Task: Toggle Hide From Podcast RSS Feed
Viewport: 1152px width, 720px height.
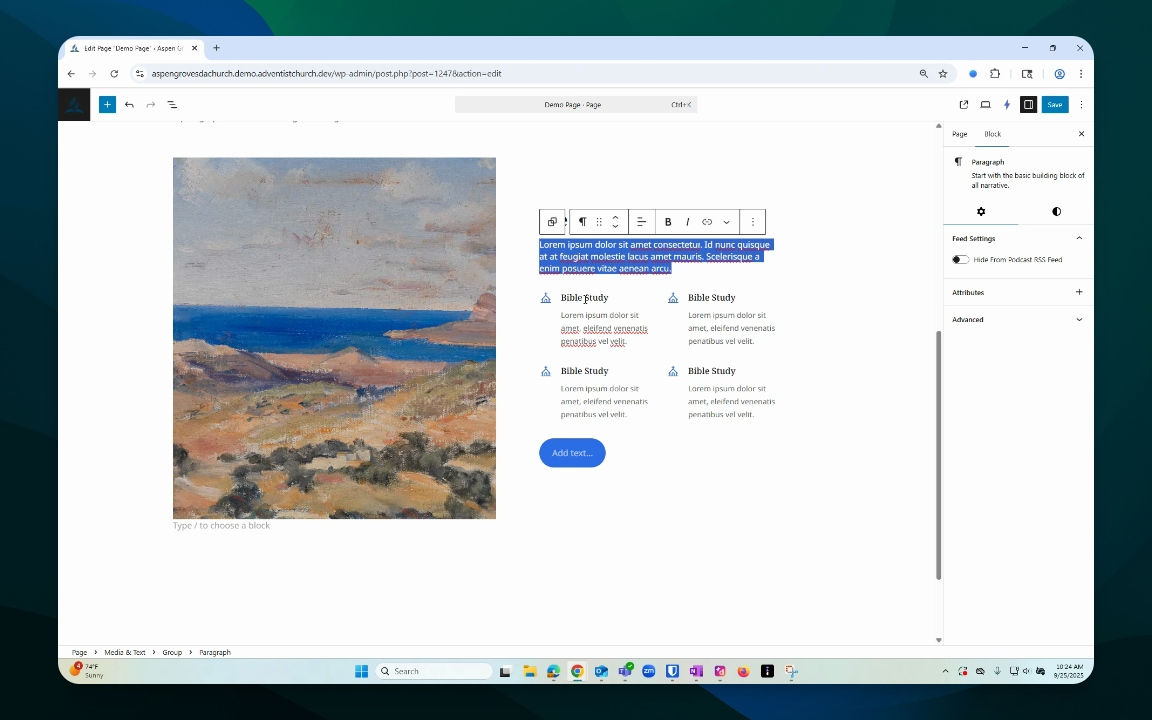Action: (x=960, y=259)
